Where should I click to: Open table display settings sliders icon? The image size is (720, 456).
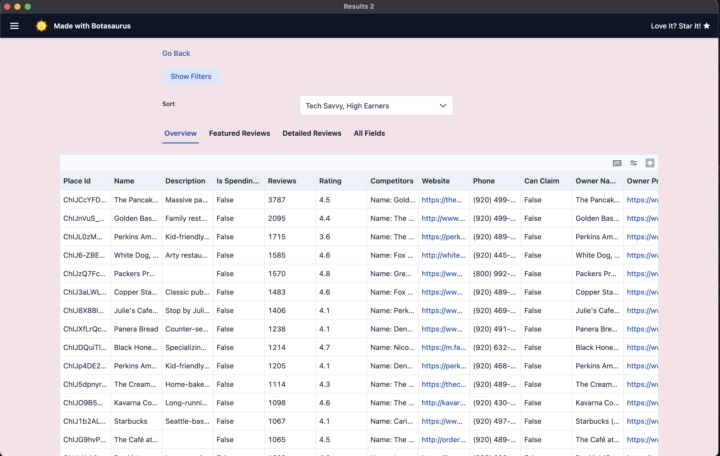pyautogui.click(x=633, y=163)
